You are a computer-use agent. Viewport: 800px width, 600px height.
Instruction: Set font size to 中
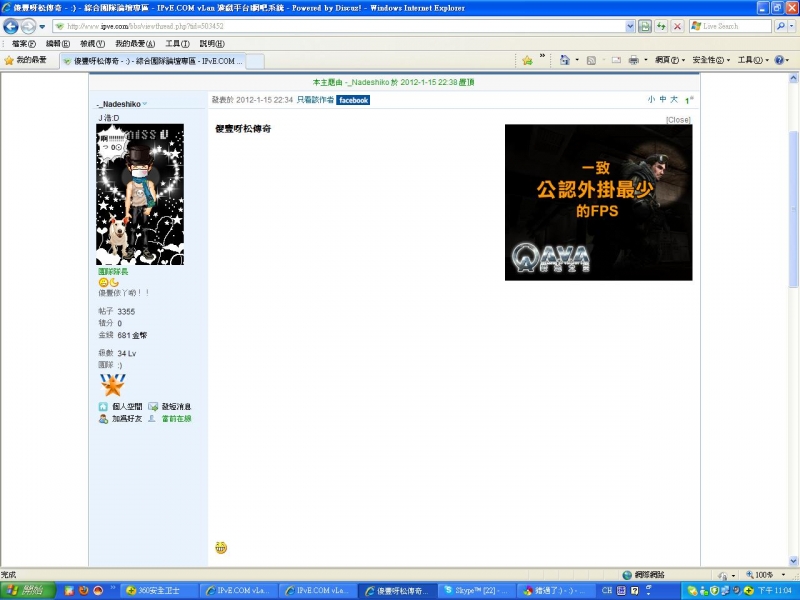coord(662,99)
